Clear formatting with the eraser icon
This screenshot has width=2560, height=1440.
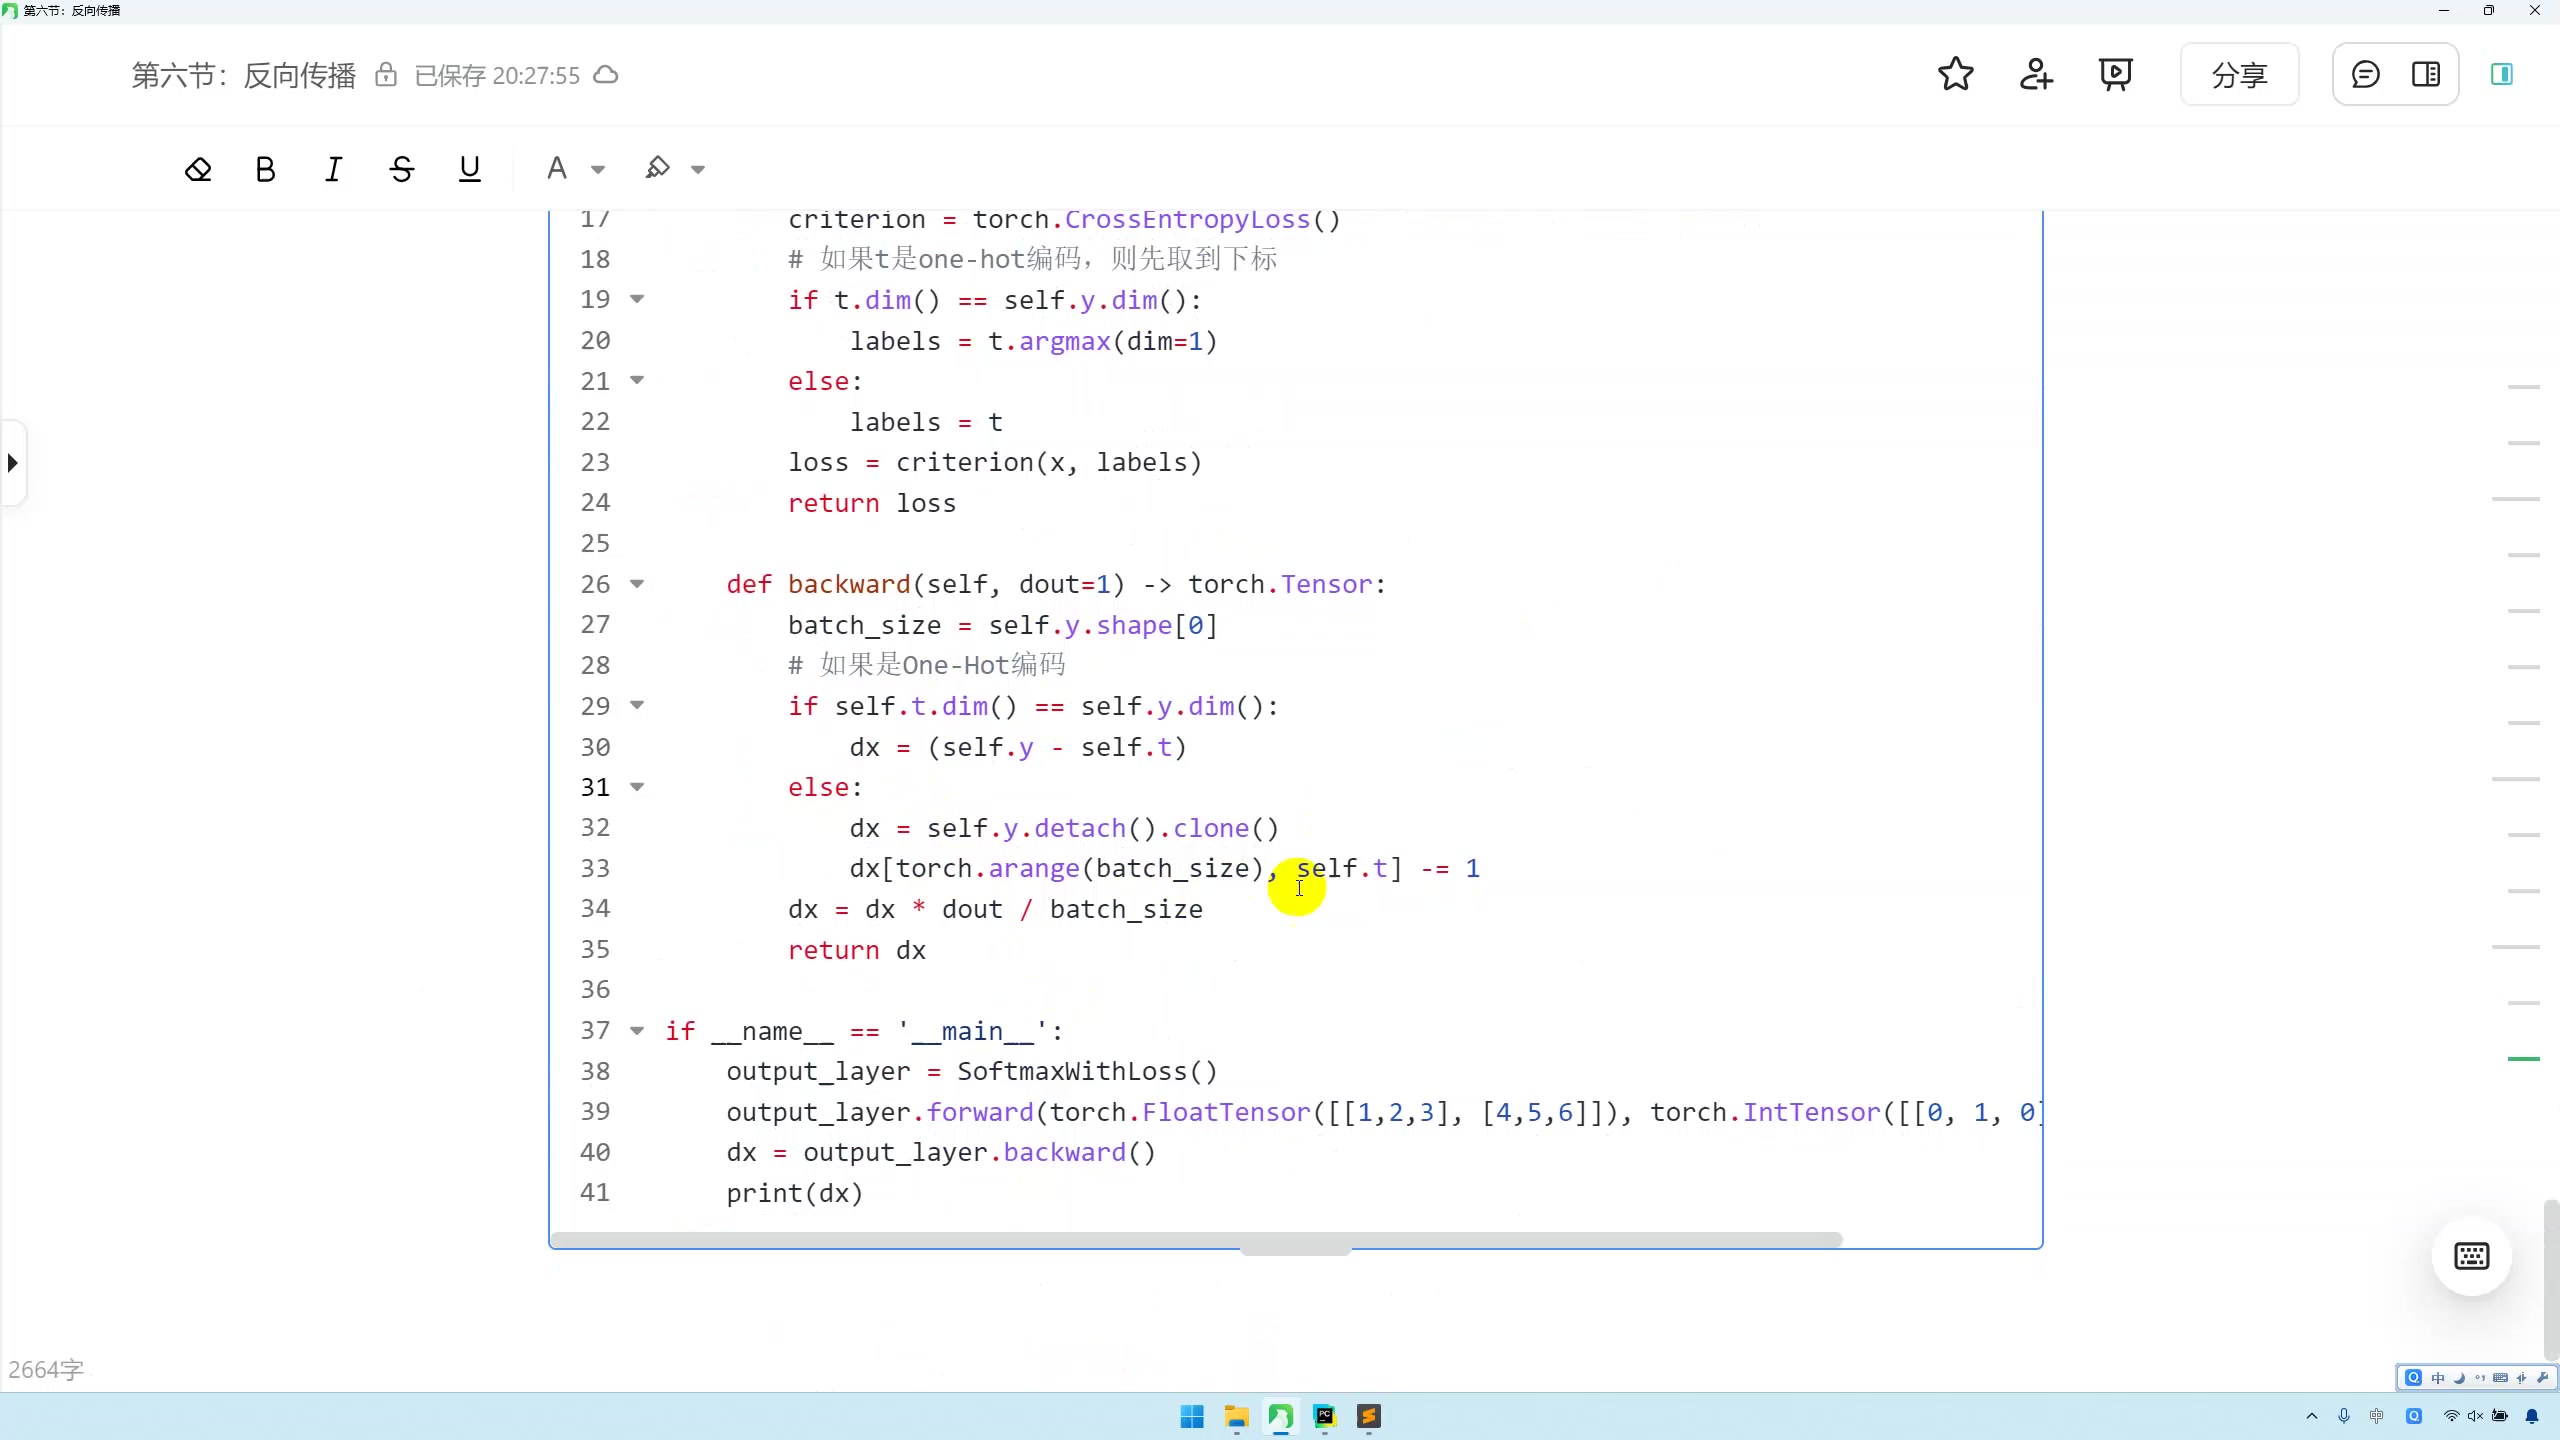[x=197, y=167]
